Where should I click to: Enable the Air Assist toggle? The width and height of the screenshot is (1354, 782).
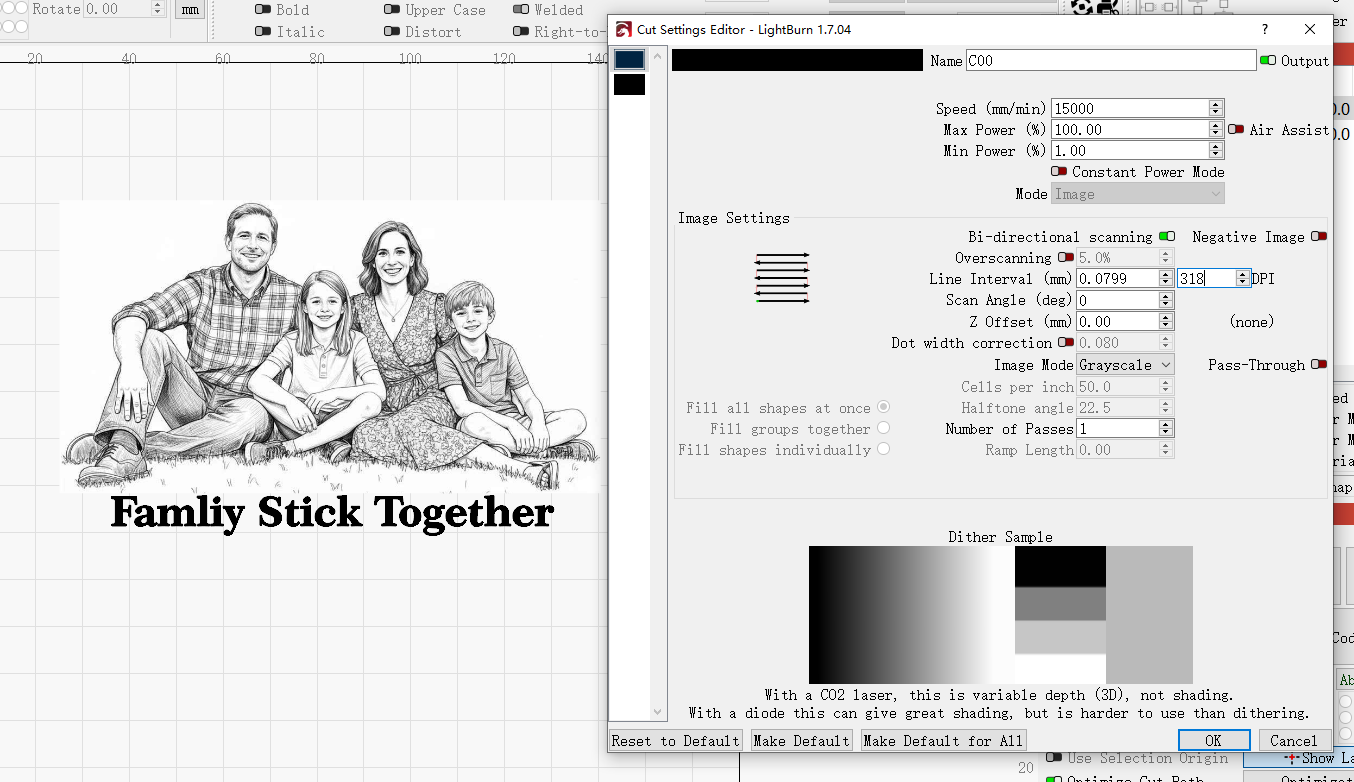coord(1236,130)
